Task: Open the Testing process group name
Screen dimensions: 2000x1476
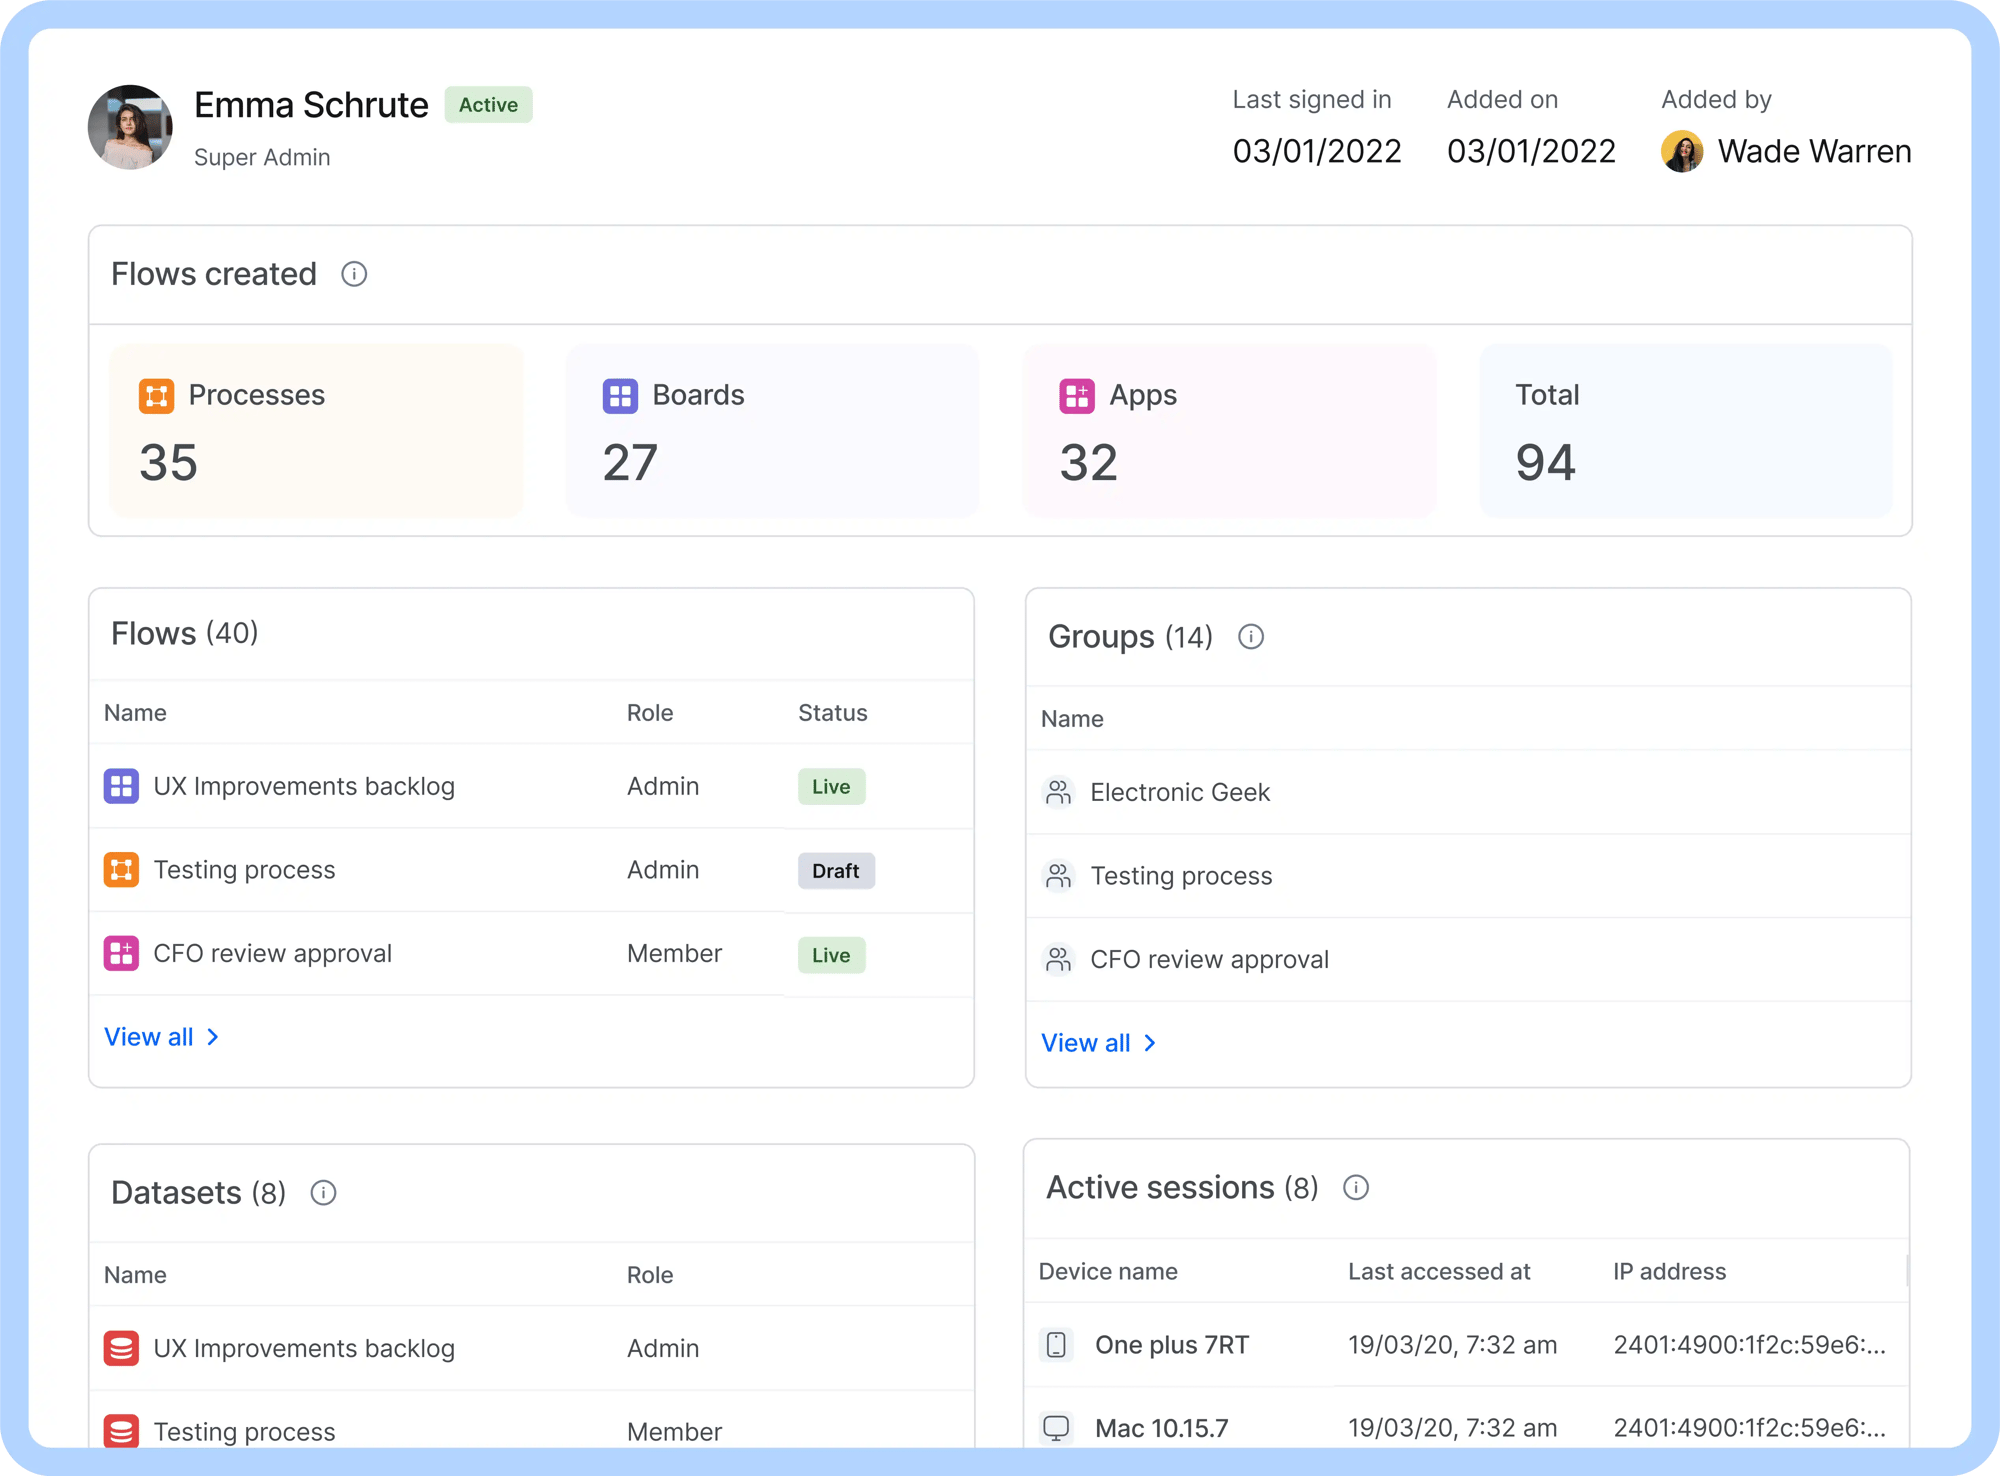Action: (1181, 876)
